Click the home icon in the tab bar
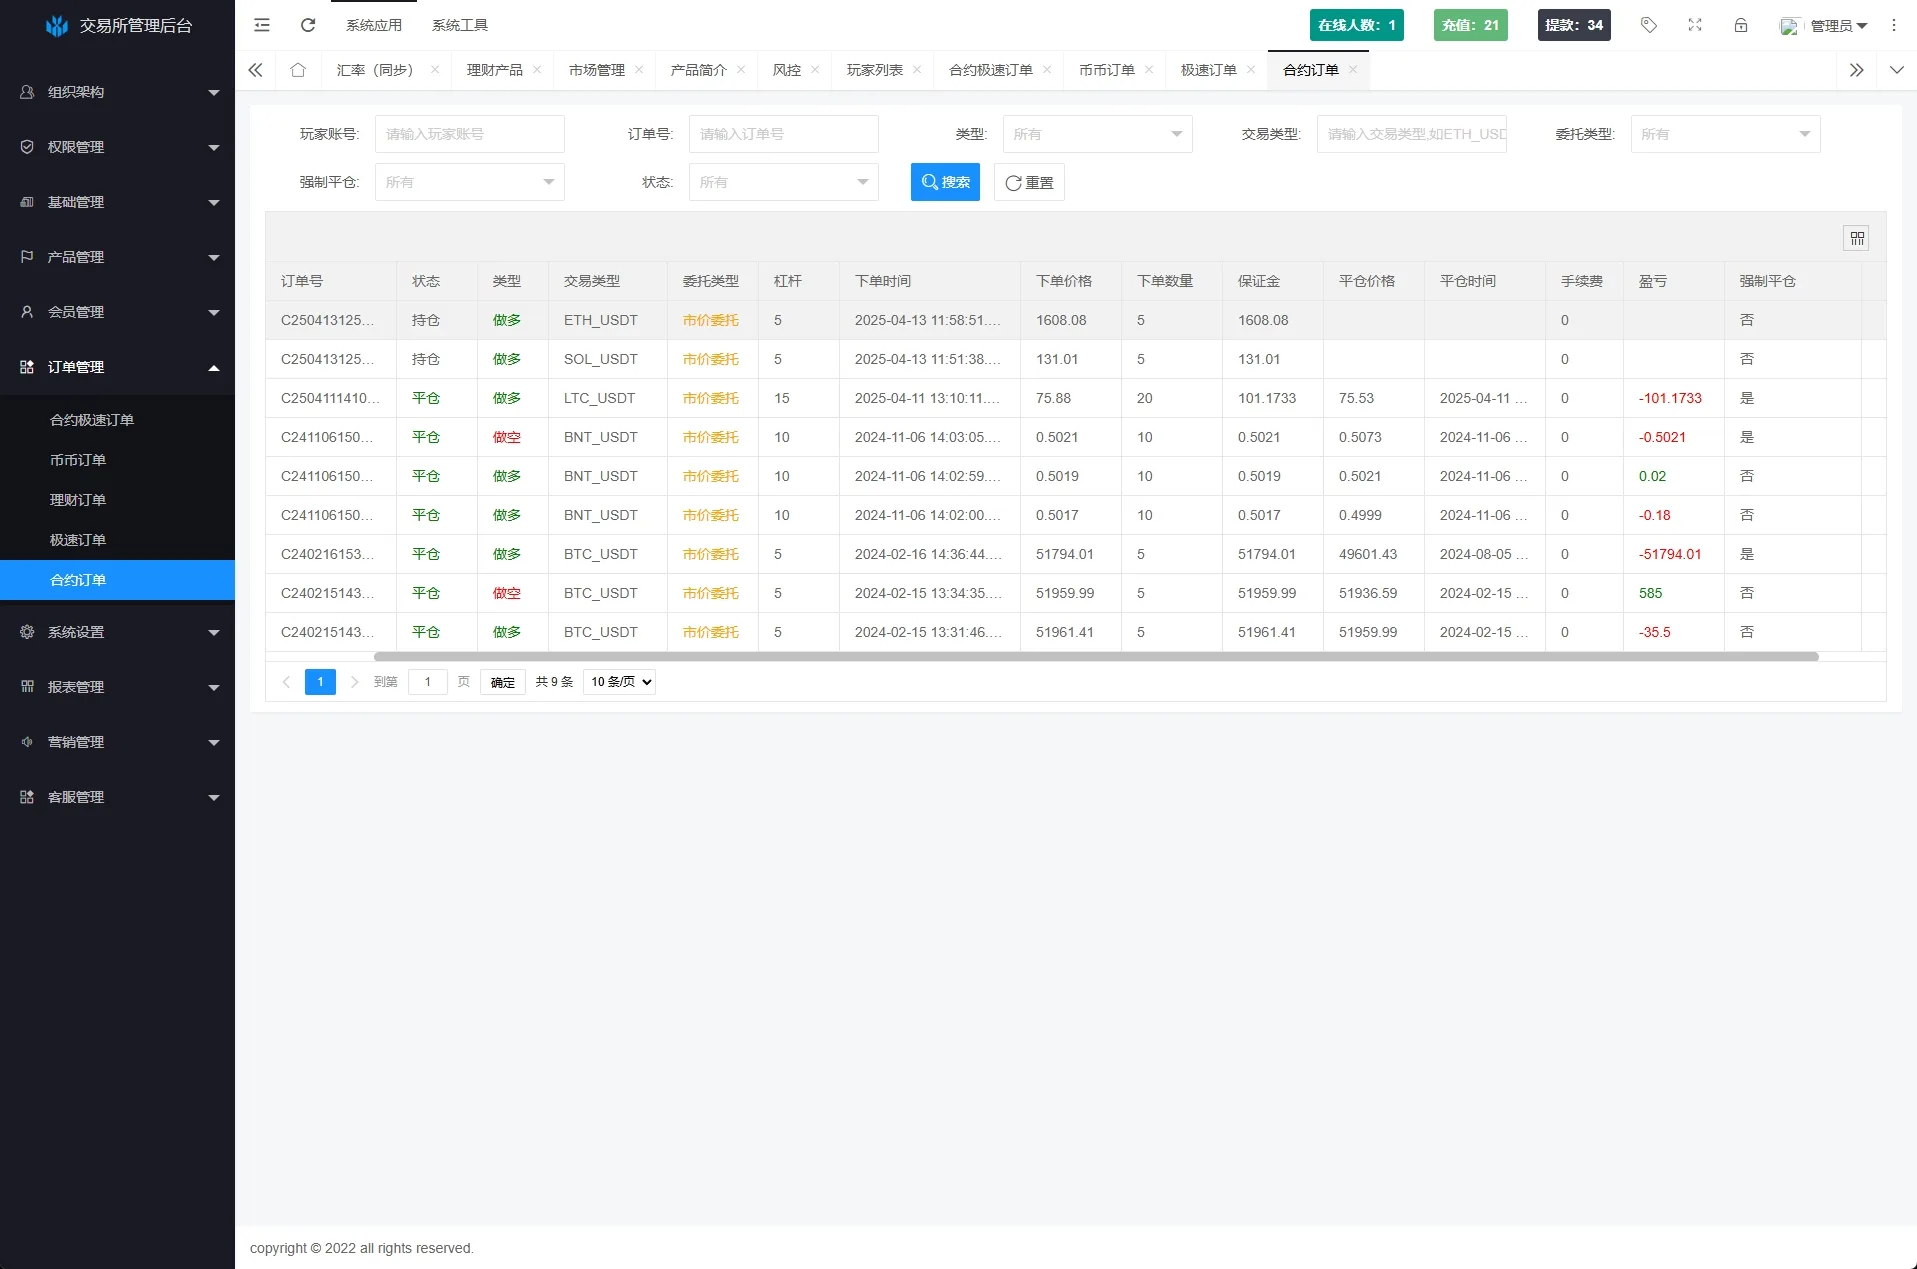Screen dimensions: 1917x1269 pyautogui.click(x=297, y=70)
